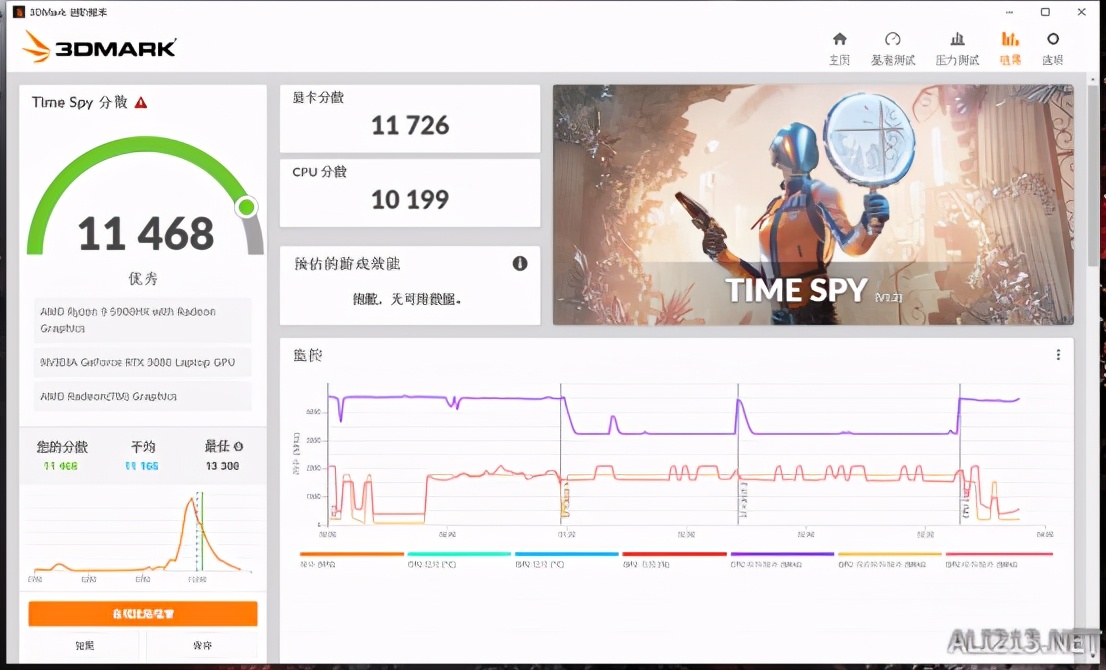Viewport: 1106px width, 670px height.
Task: Toggle the yellow legend series in monitoring chart
Action: point(889,559)
